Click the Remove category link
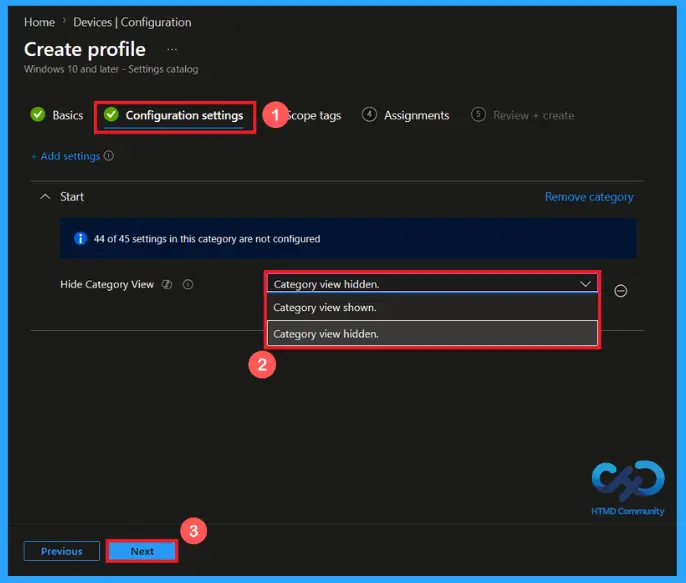The width and height of the screenshot is (686, 583). tap(589, 197)
